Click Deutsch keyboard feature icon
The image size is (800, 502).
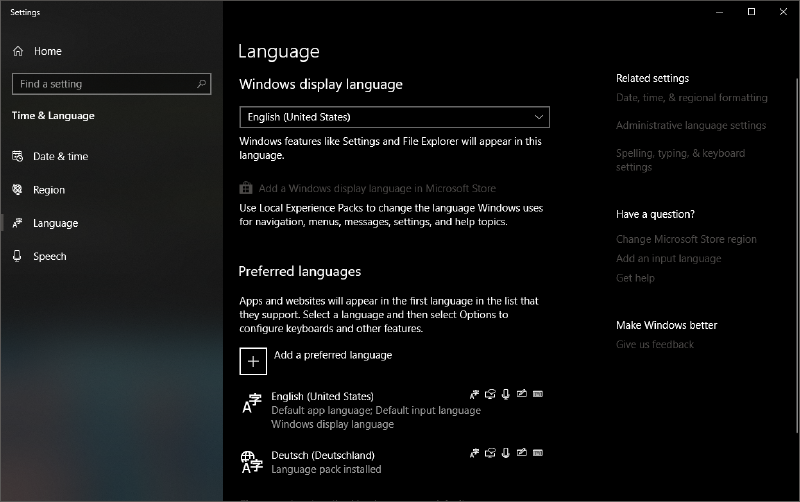coord(538,453)
